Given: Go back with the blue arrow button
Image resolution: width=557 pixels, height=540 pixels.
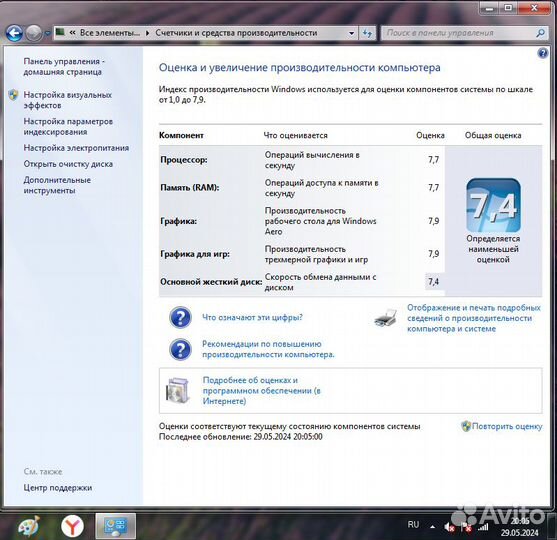Looking at the screenshot, I should click(14, 33).
